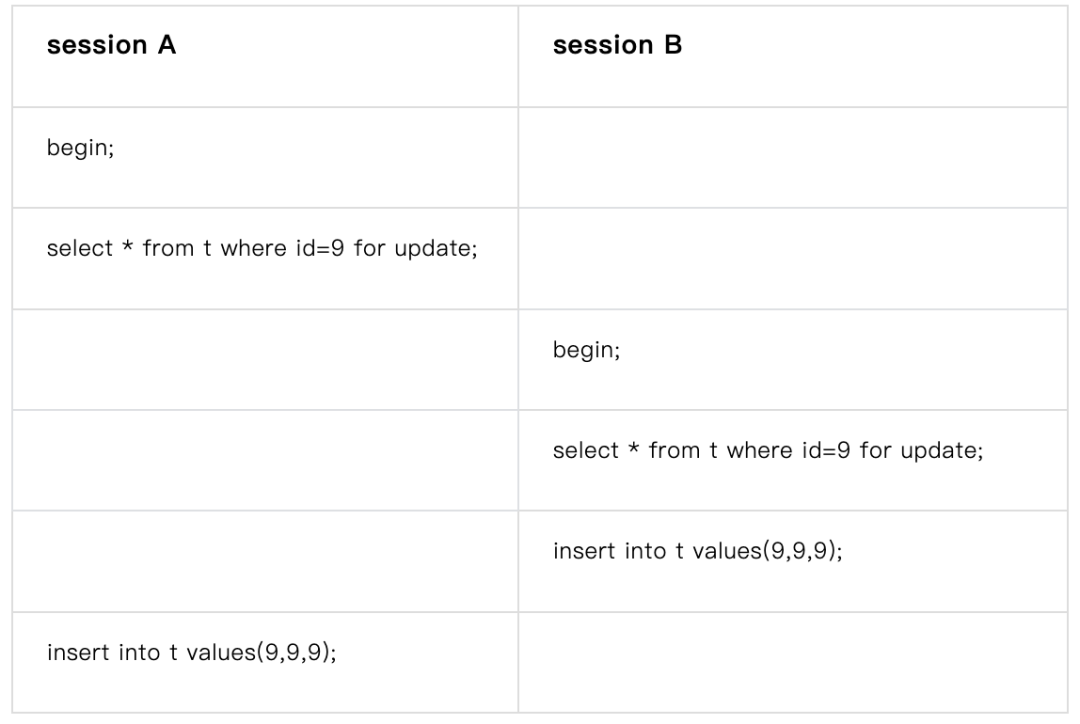This screenshot has width=1080, height=724.
Task: Click "id=9" in session B's select statement
Action: 824,450
